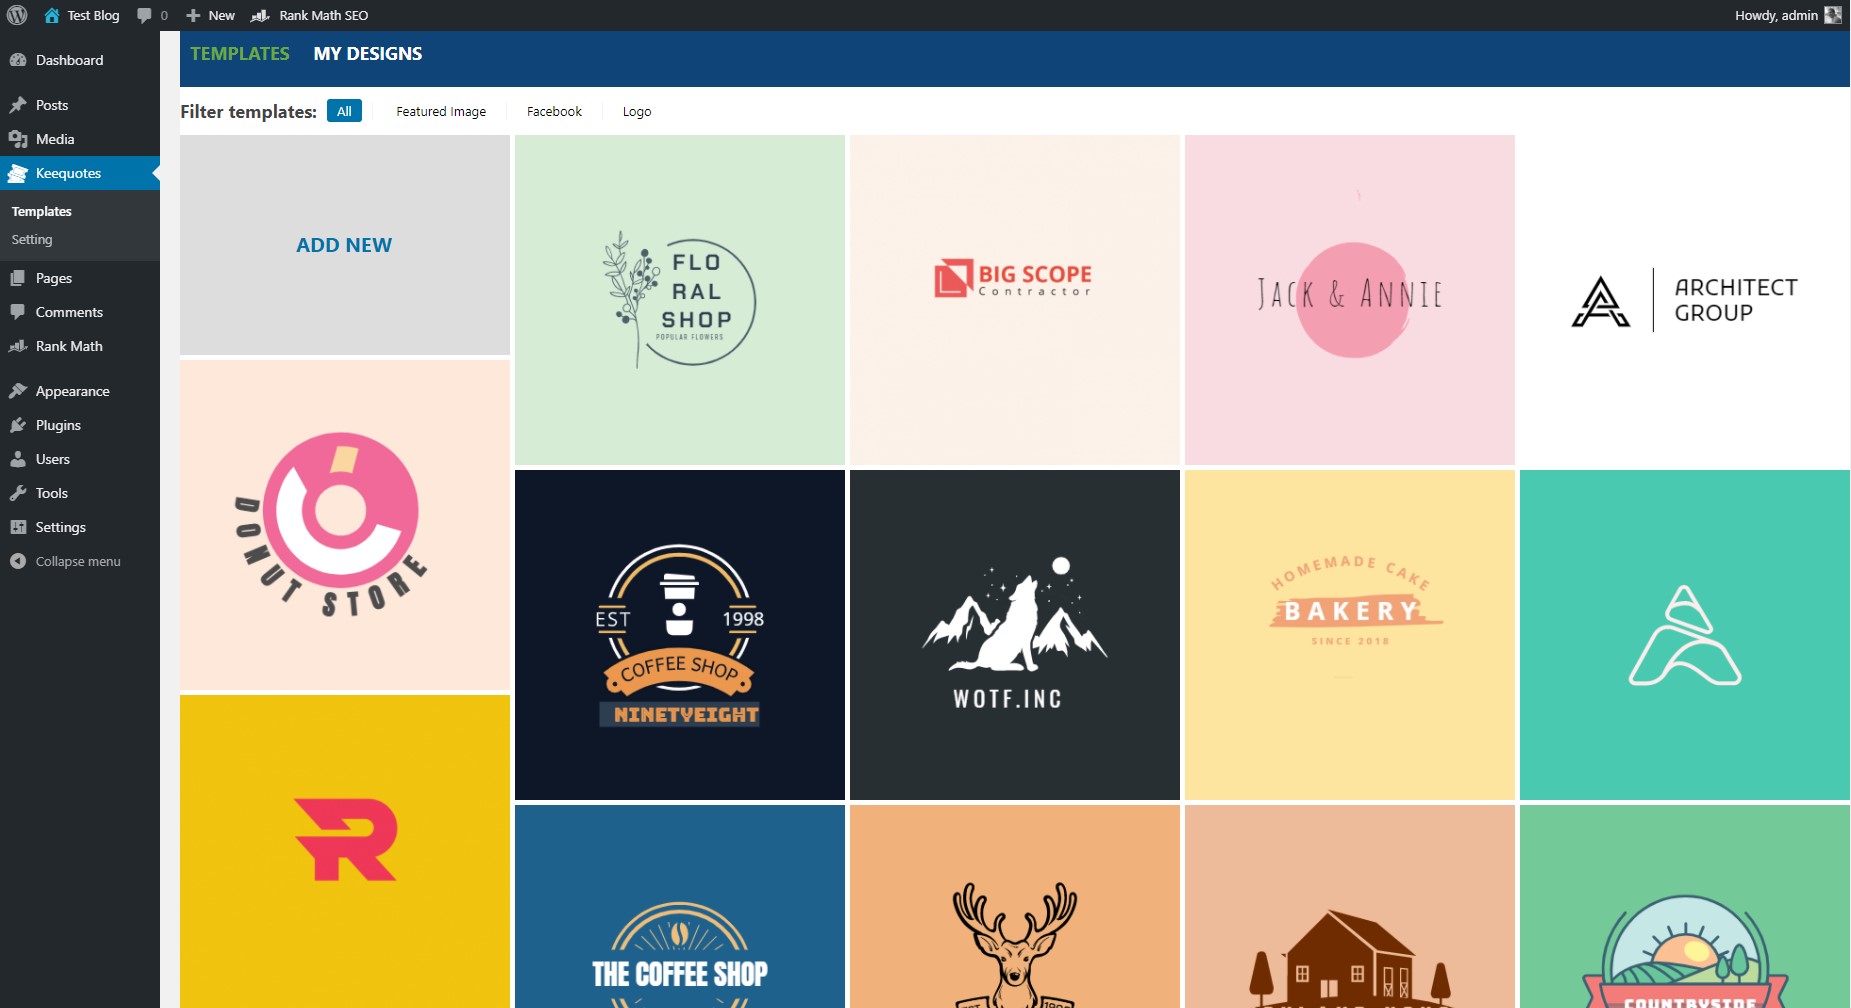Click the Plugins plug icon
Screen dimensions: 1851x1008
coord(18,425)
